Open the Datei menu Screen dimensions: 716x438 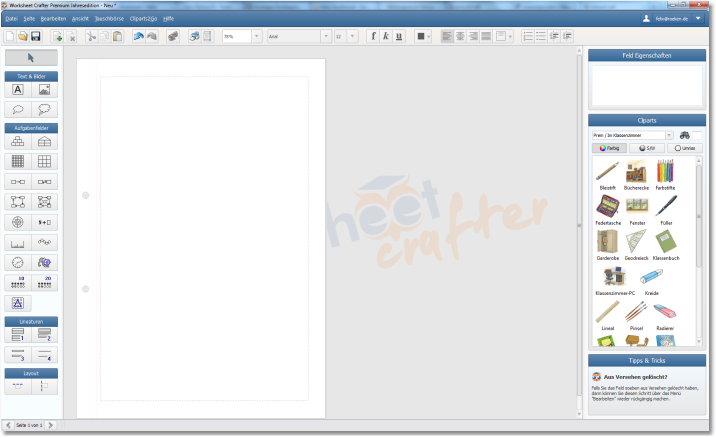coord(11,19)
